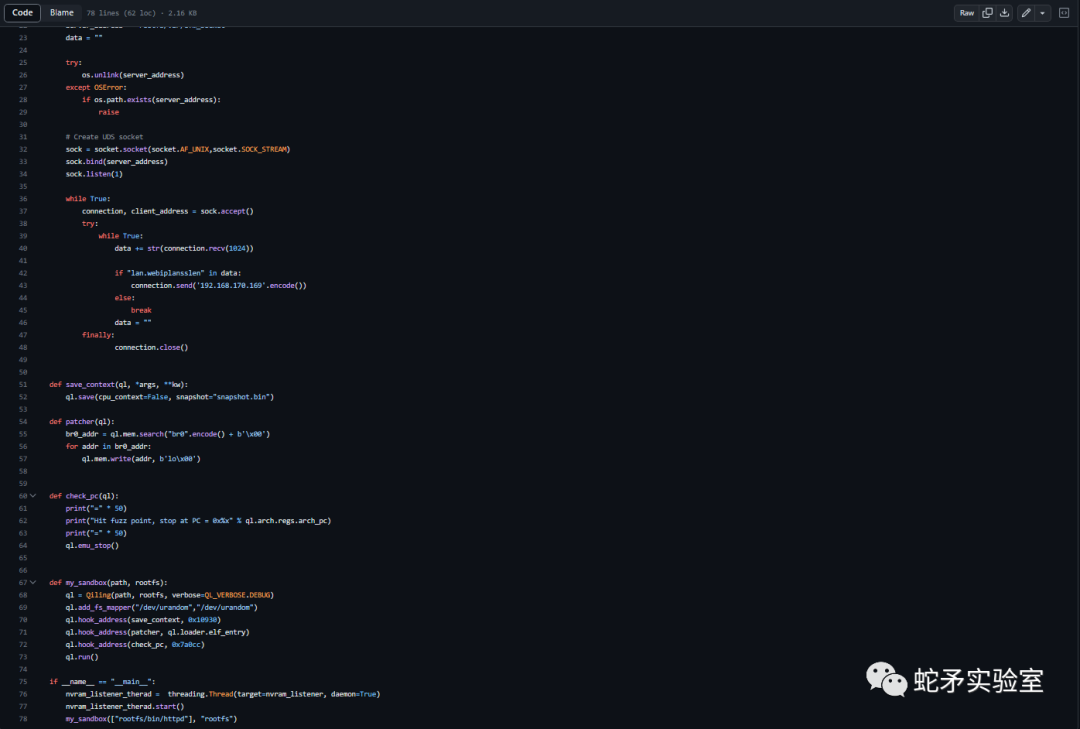Screen dimensions: 1080x729
Task: Switch to the Blame tab
Action: pyautogui.click(x=61, y=12)
